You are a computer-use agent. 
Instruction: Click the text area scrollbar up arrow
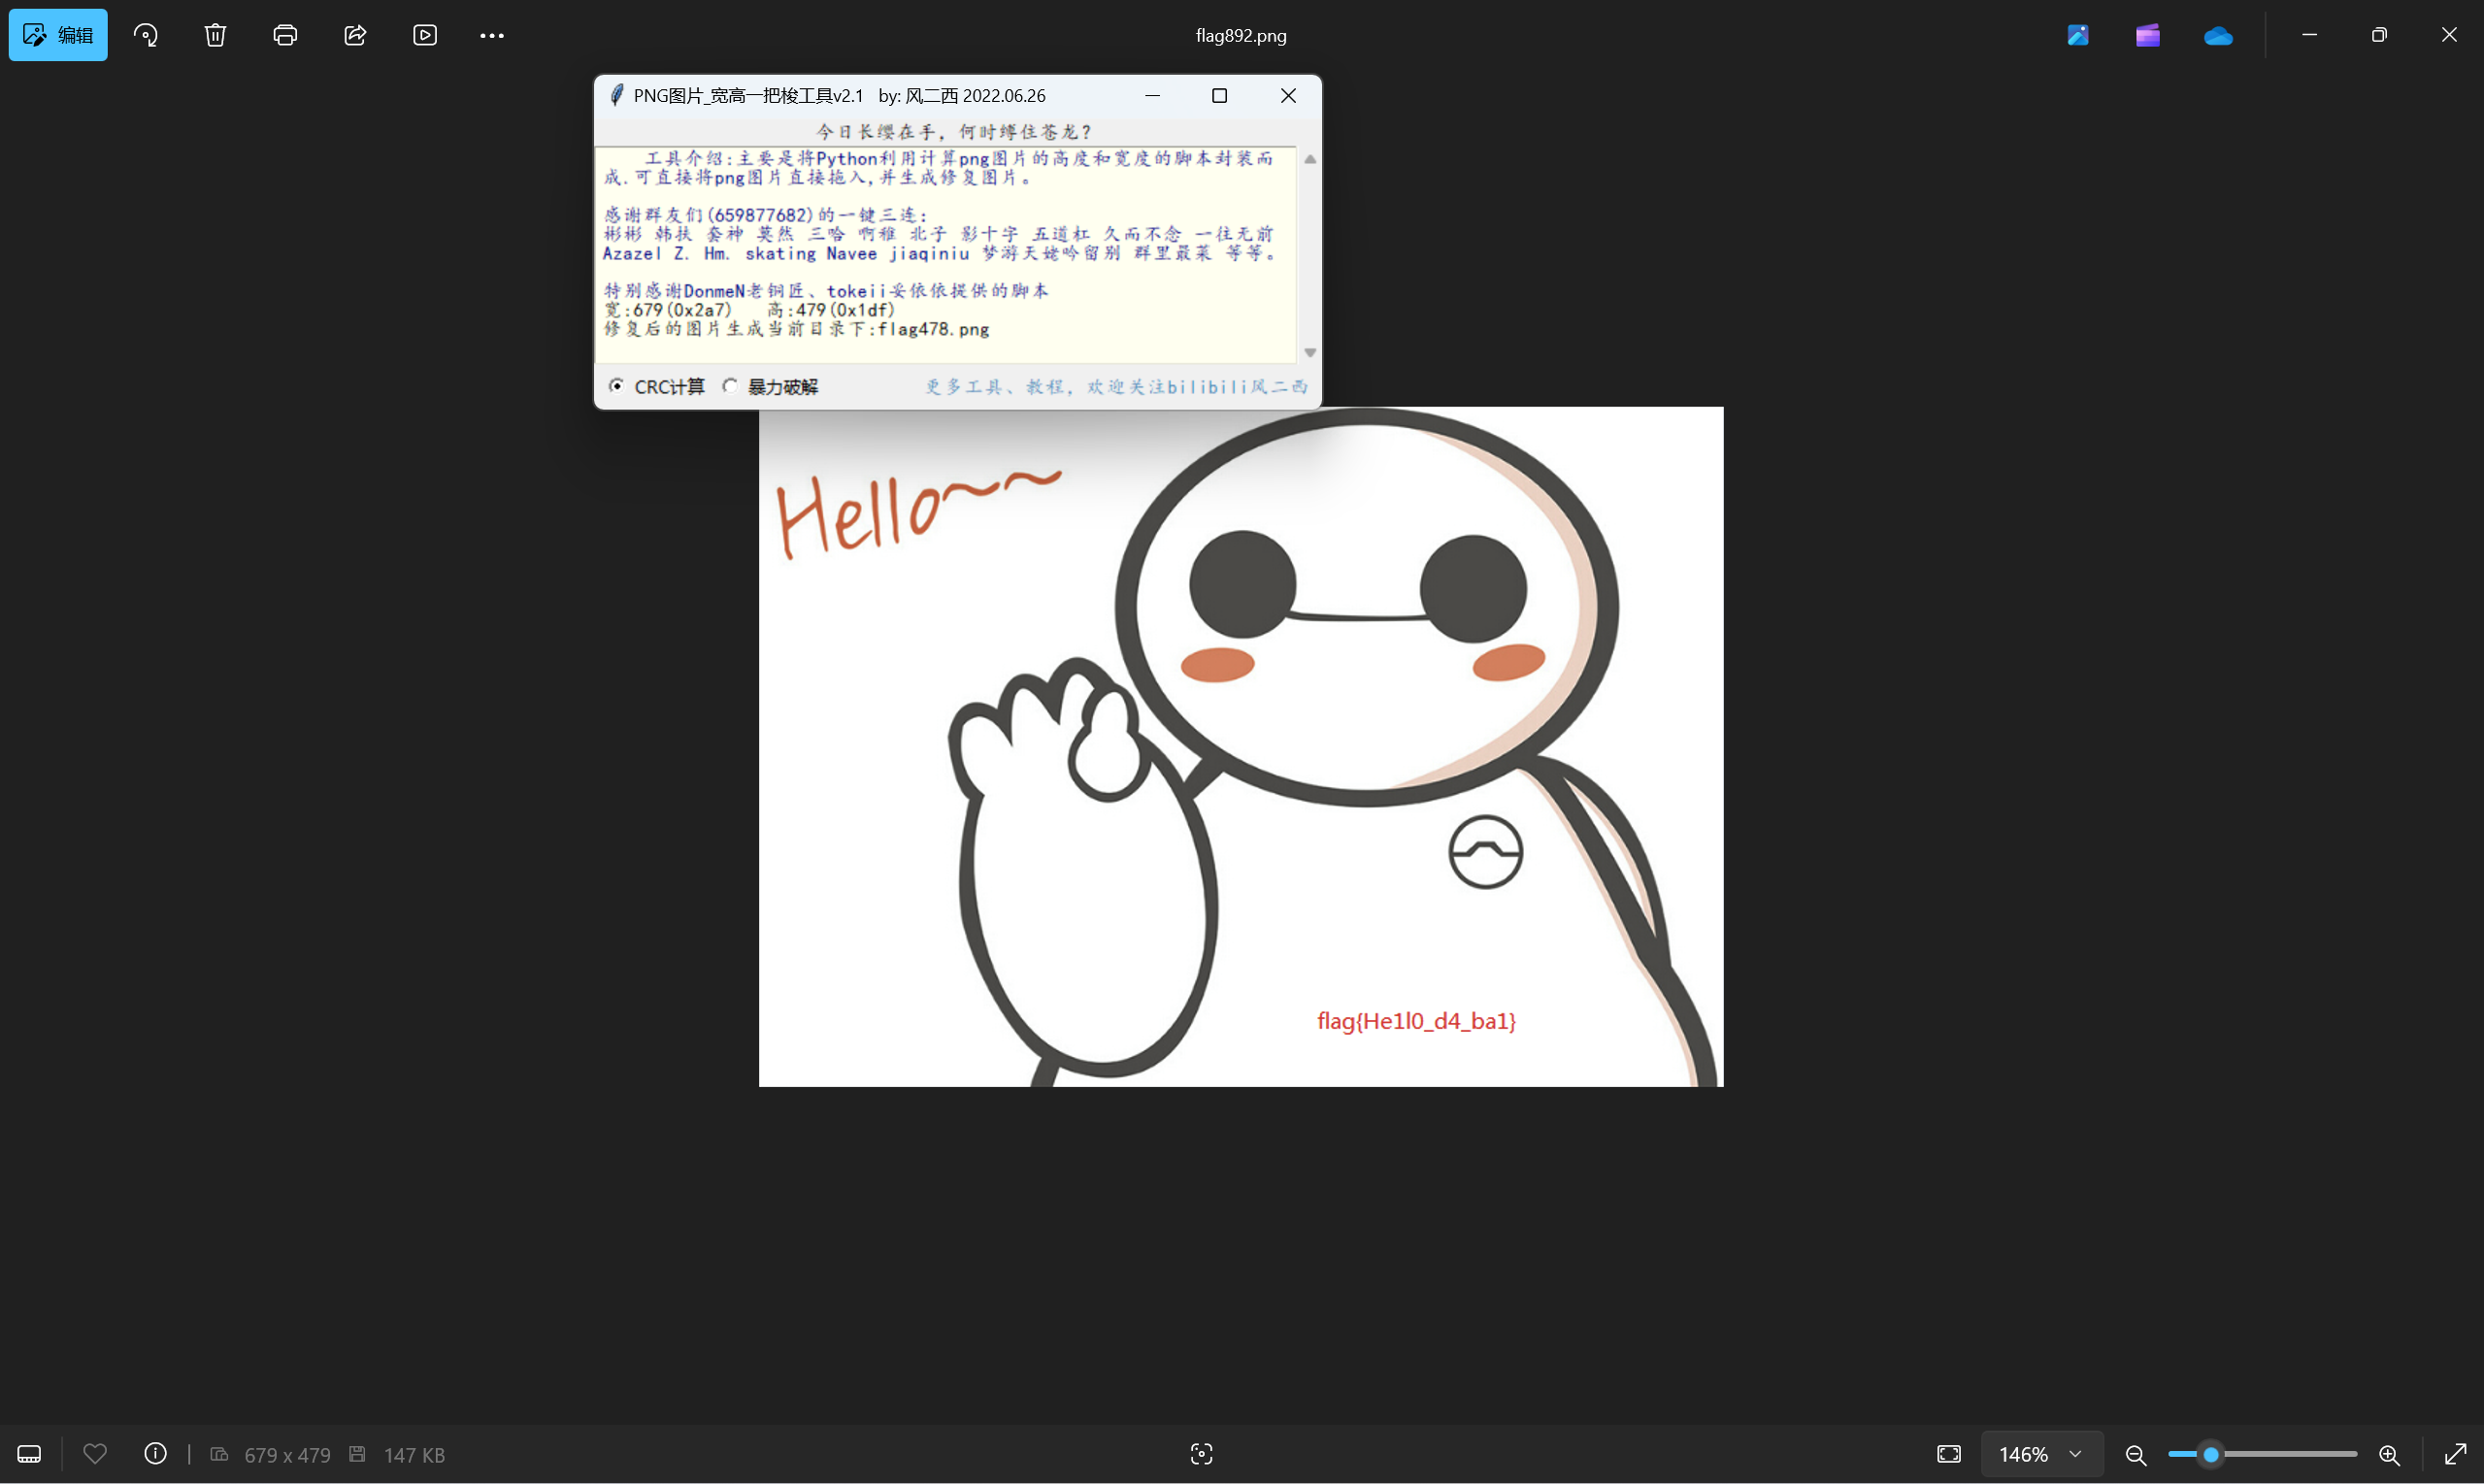1310,159
